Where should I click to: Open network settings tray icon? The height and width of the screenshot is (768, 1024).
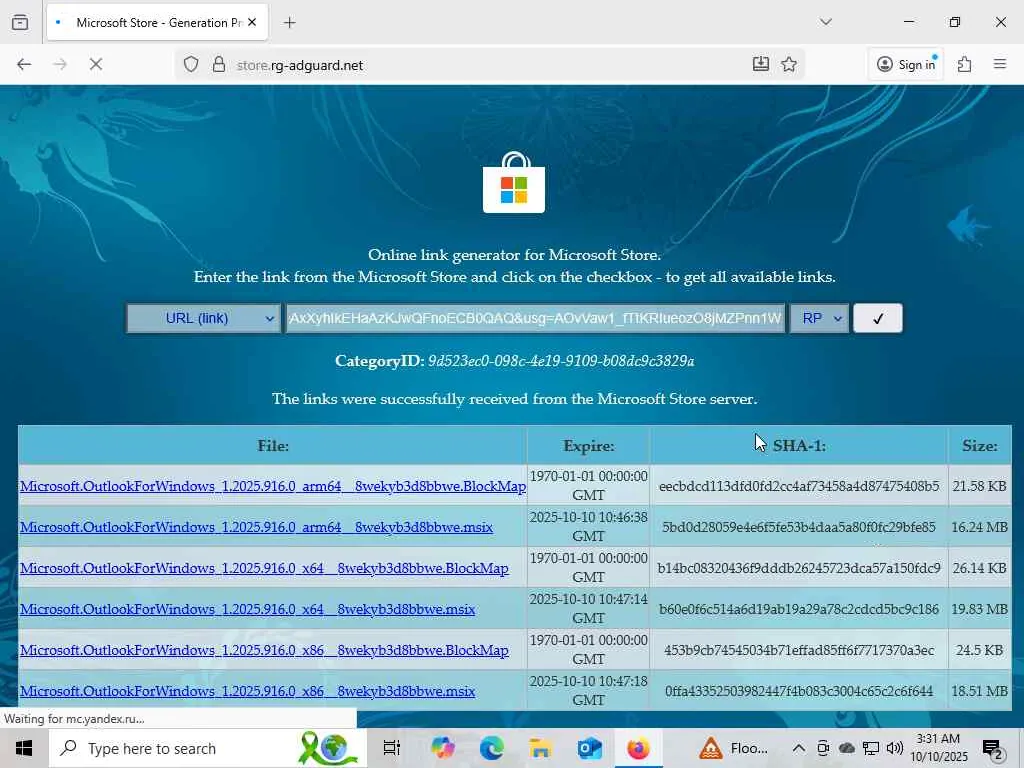tap(871, 748)
